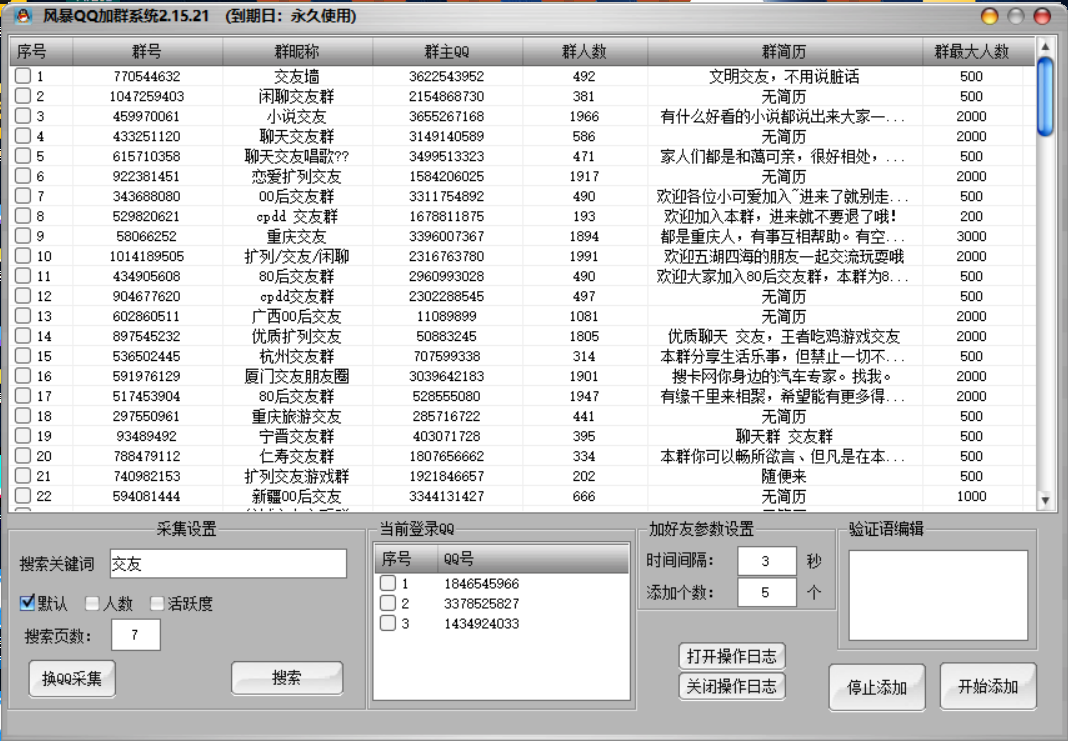This screenshot has height=741, width=1068.
Task: Focus the 添加个数 count field
Action: click(767, 593)
